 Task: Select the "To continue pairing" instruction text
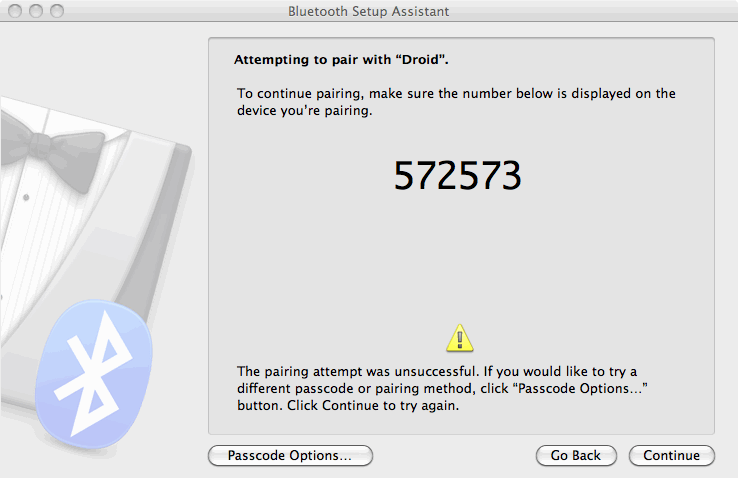pyautogui.click(x=456, y=102)
